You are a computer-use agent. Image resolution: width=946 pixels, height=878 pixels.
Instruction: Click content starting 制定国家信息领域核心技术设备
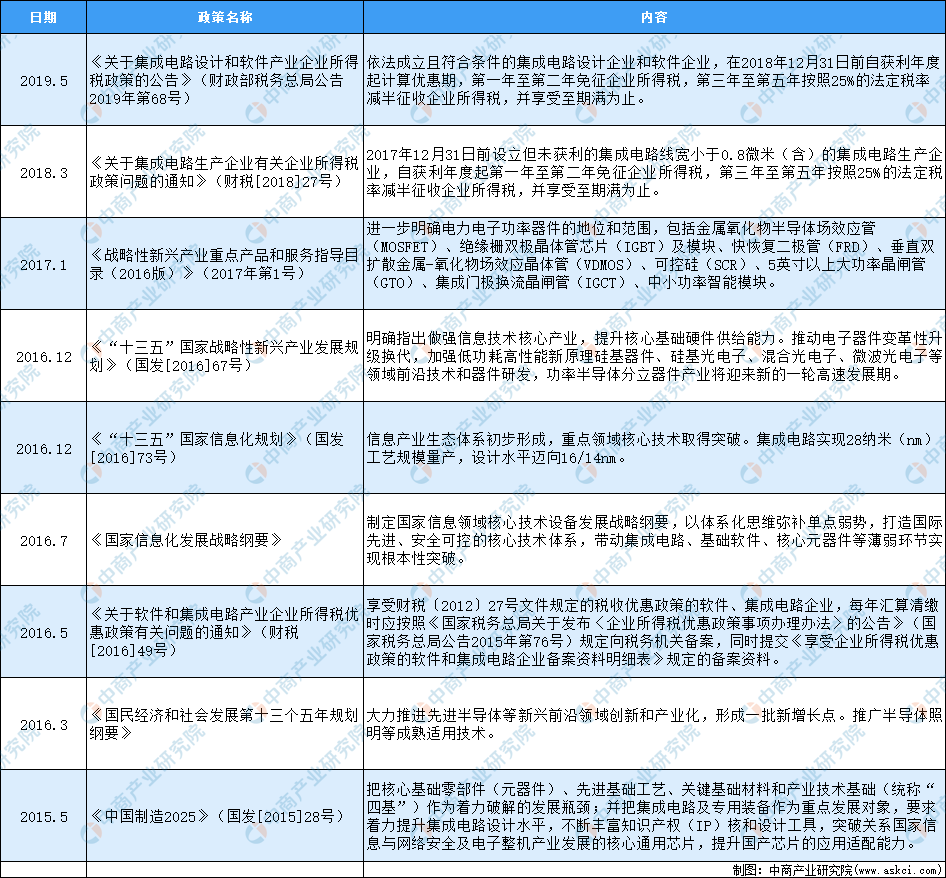pyautogui.click(x=654, y=540)
